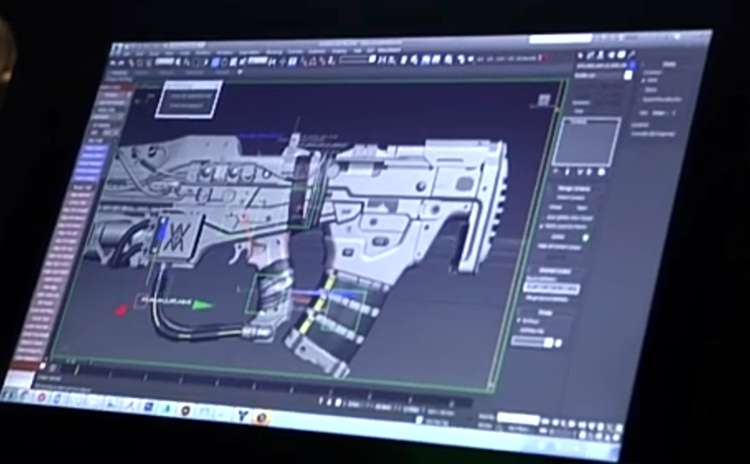Open the Hierarchy tab of command panel
Viewport: 750px width, 464px height.
[x=602, y=54]
